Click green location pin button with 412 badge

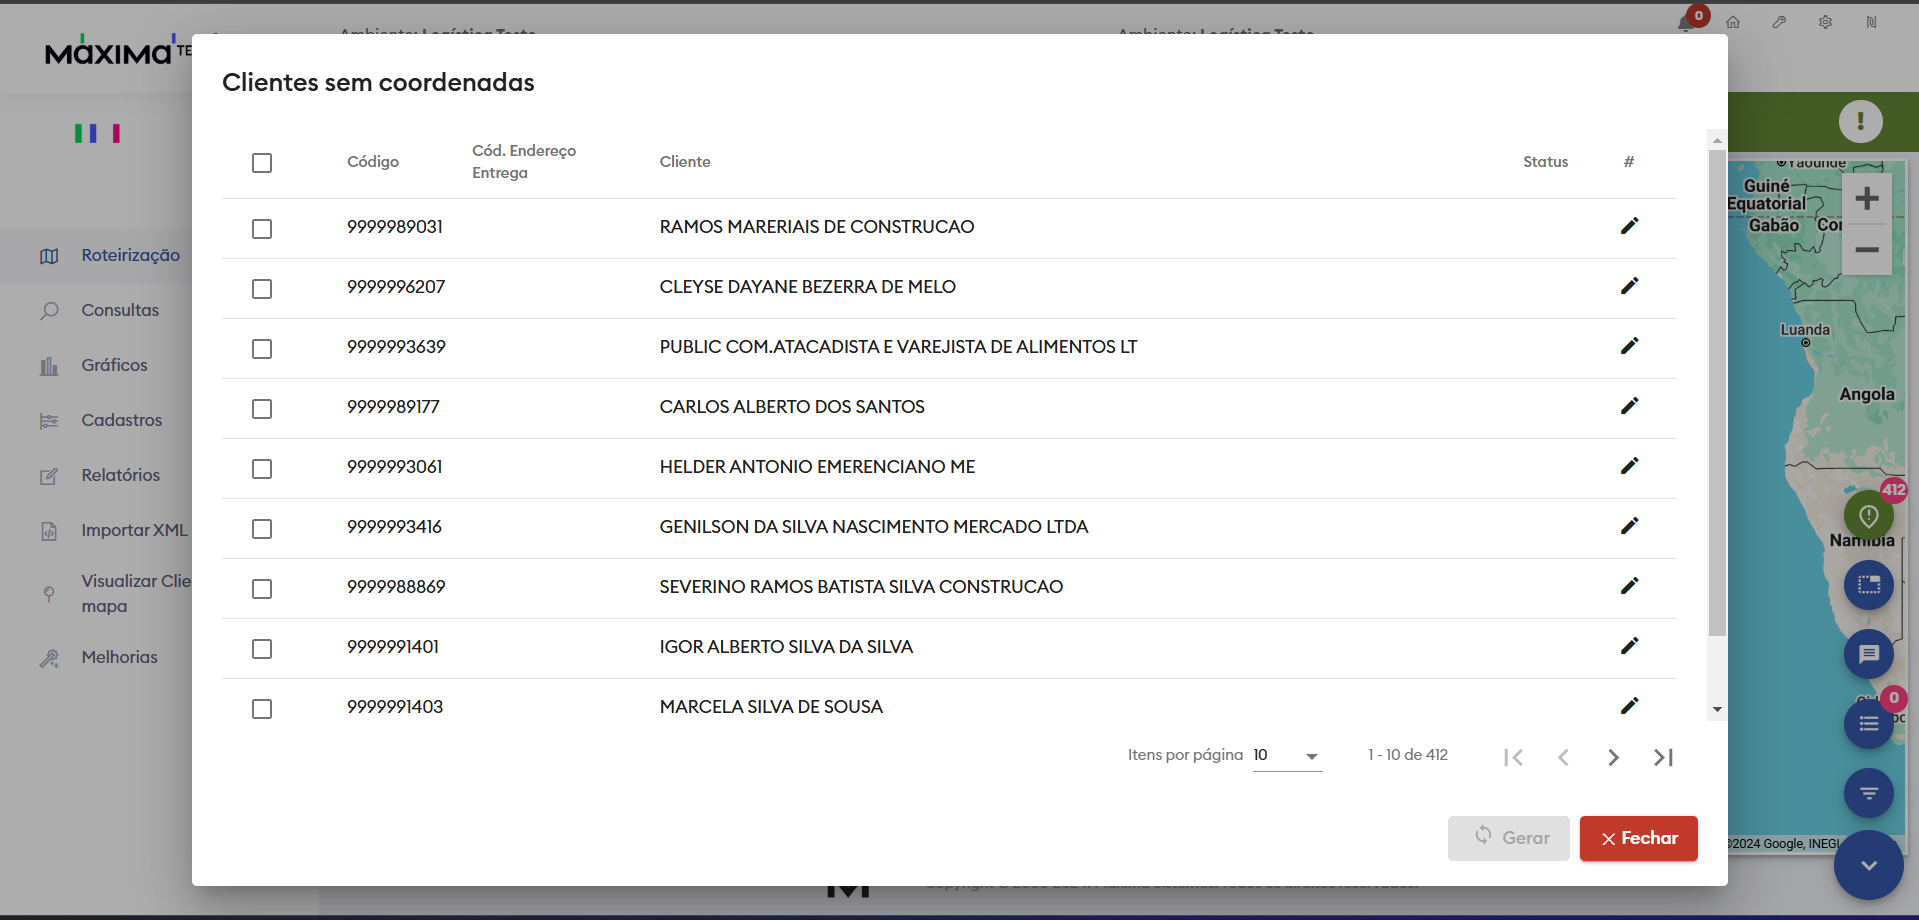[x=1868, y=515]
